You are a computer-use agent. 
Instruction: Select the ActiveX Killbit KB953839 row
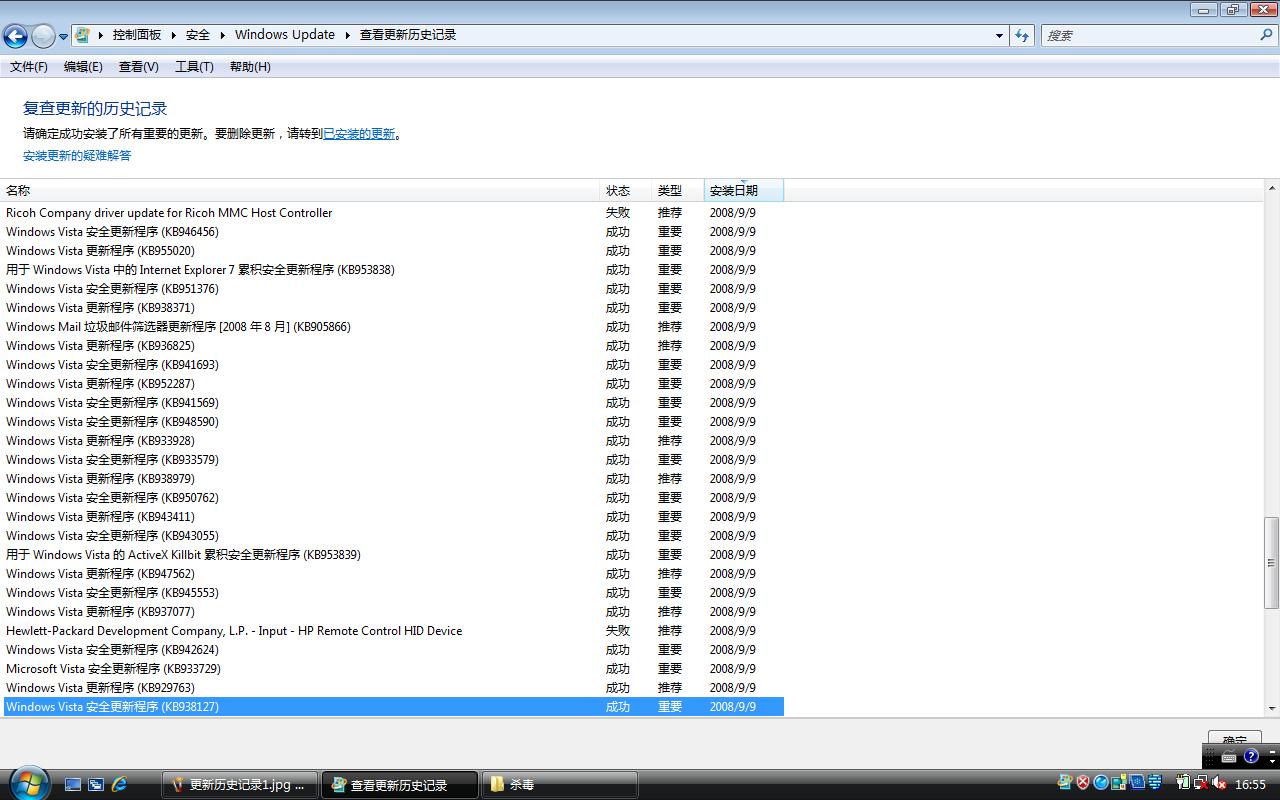pyautogui.click(x=392, y=555)
